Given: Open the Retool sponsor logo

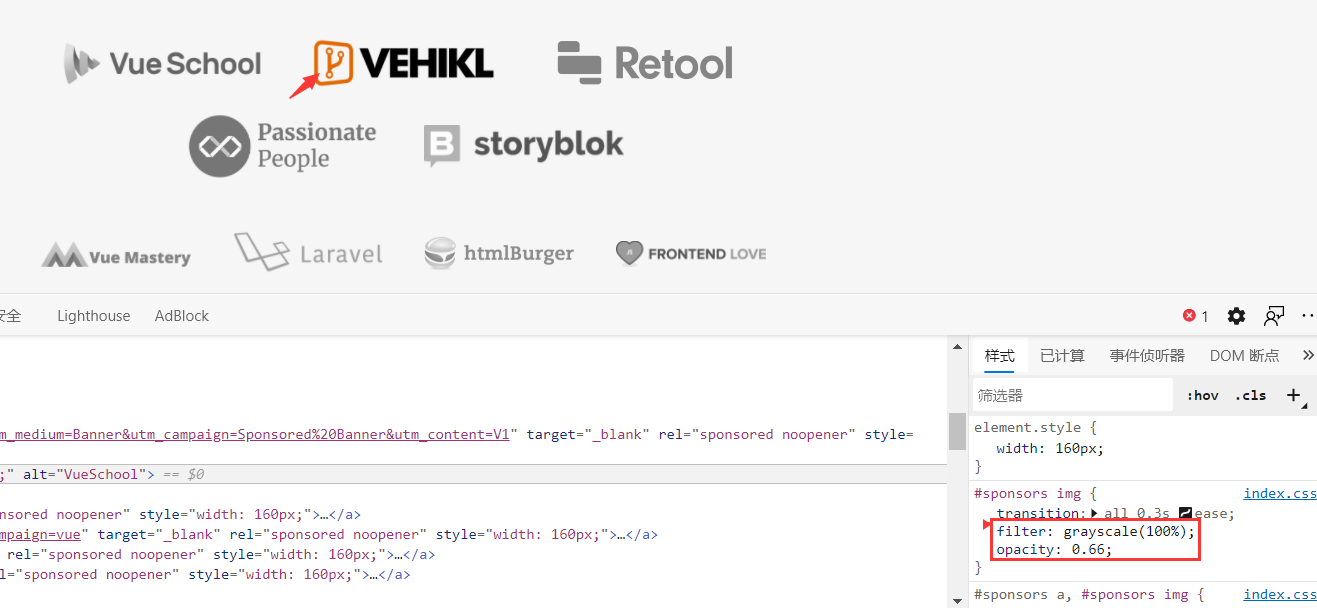Looking at the screenshot, I should tap(645, 63).
